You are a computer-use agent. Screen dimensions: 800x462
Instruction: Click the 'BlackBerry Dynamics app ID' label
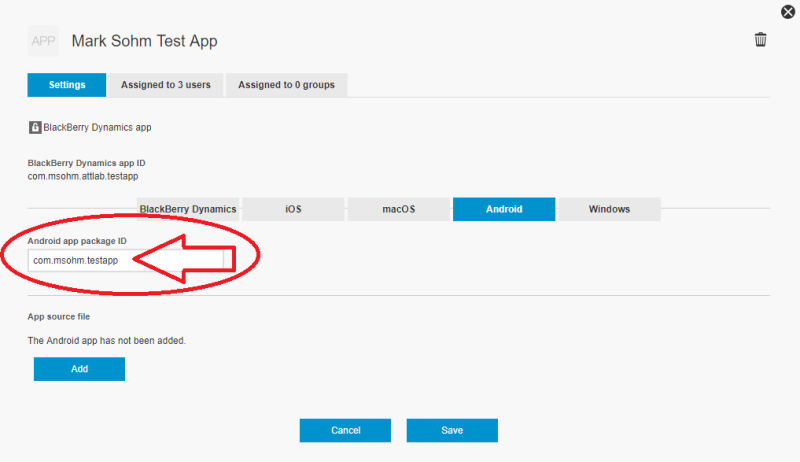[x=86, y=163]
